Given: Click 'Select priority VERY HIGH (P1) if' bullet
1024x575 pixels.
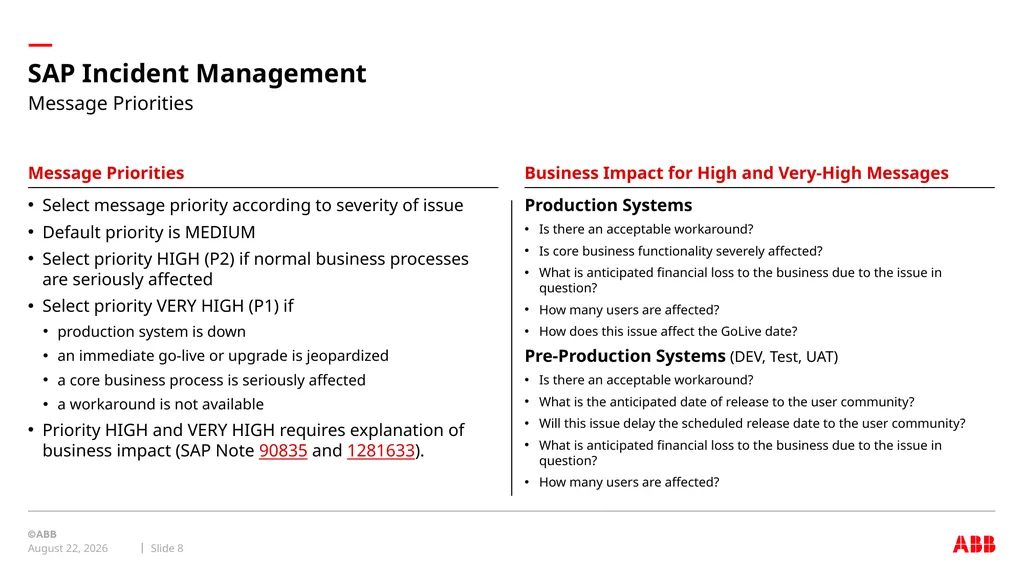Looking at the screenshot, I should click(168, 306).
